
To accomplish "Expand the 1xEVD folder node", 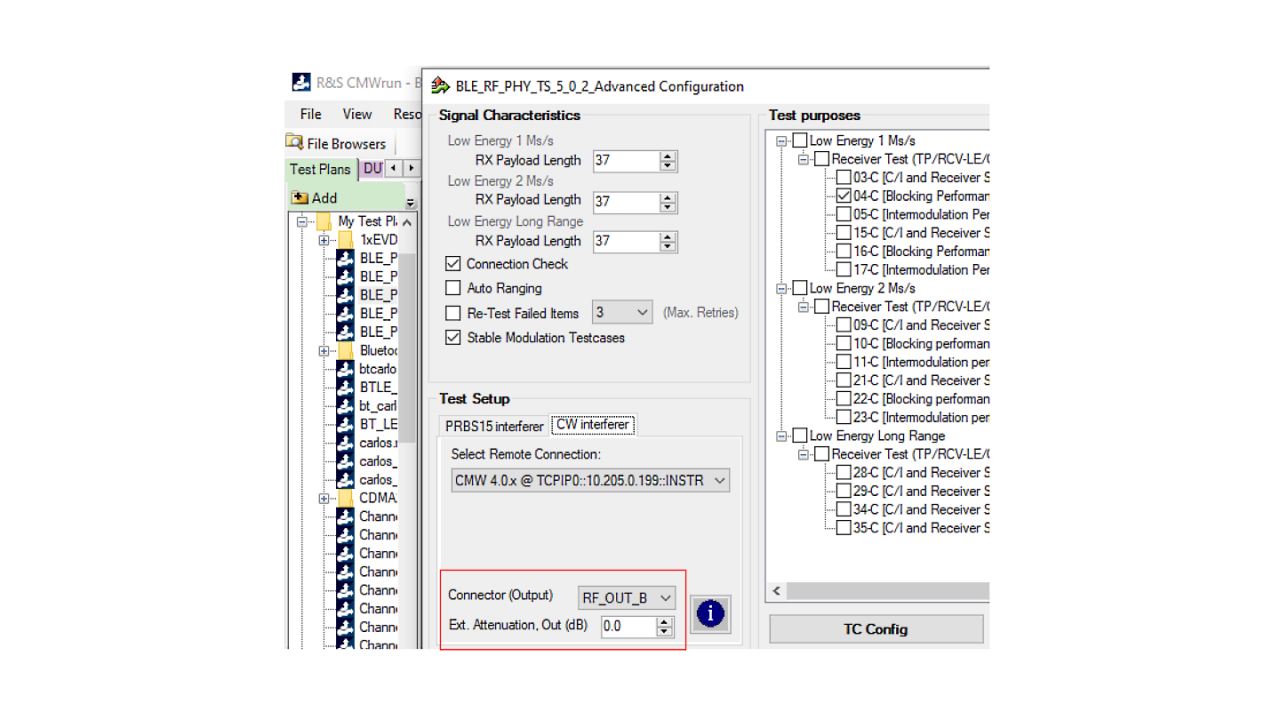I will click(323, 240).
